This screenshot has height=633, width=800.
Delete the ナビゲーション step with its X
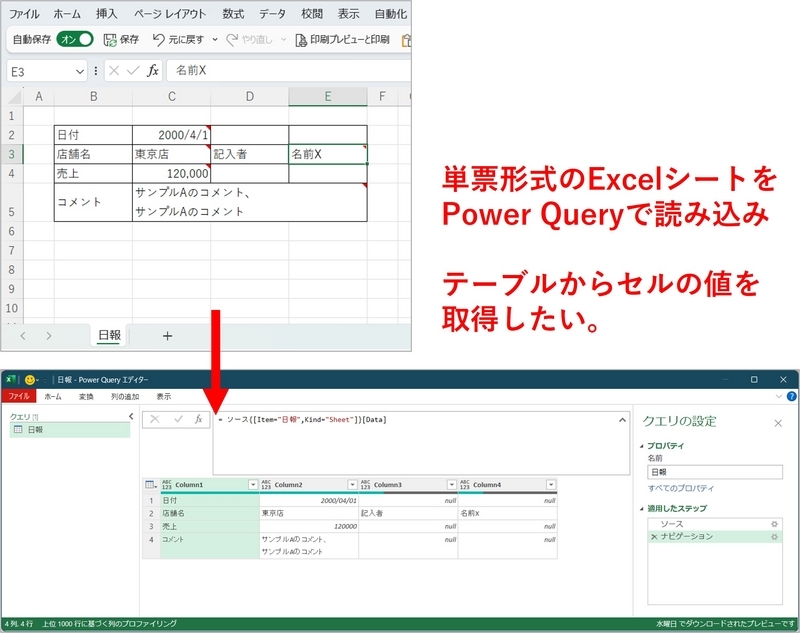(654, 537)
